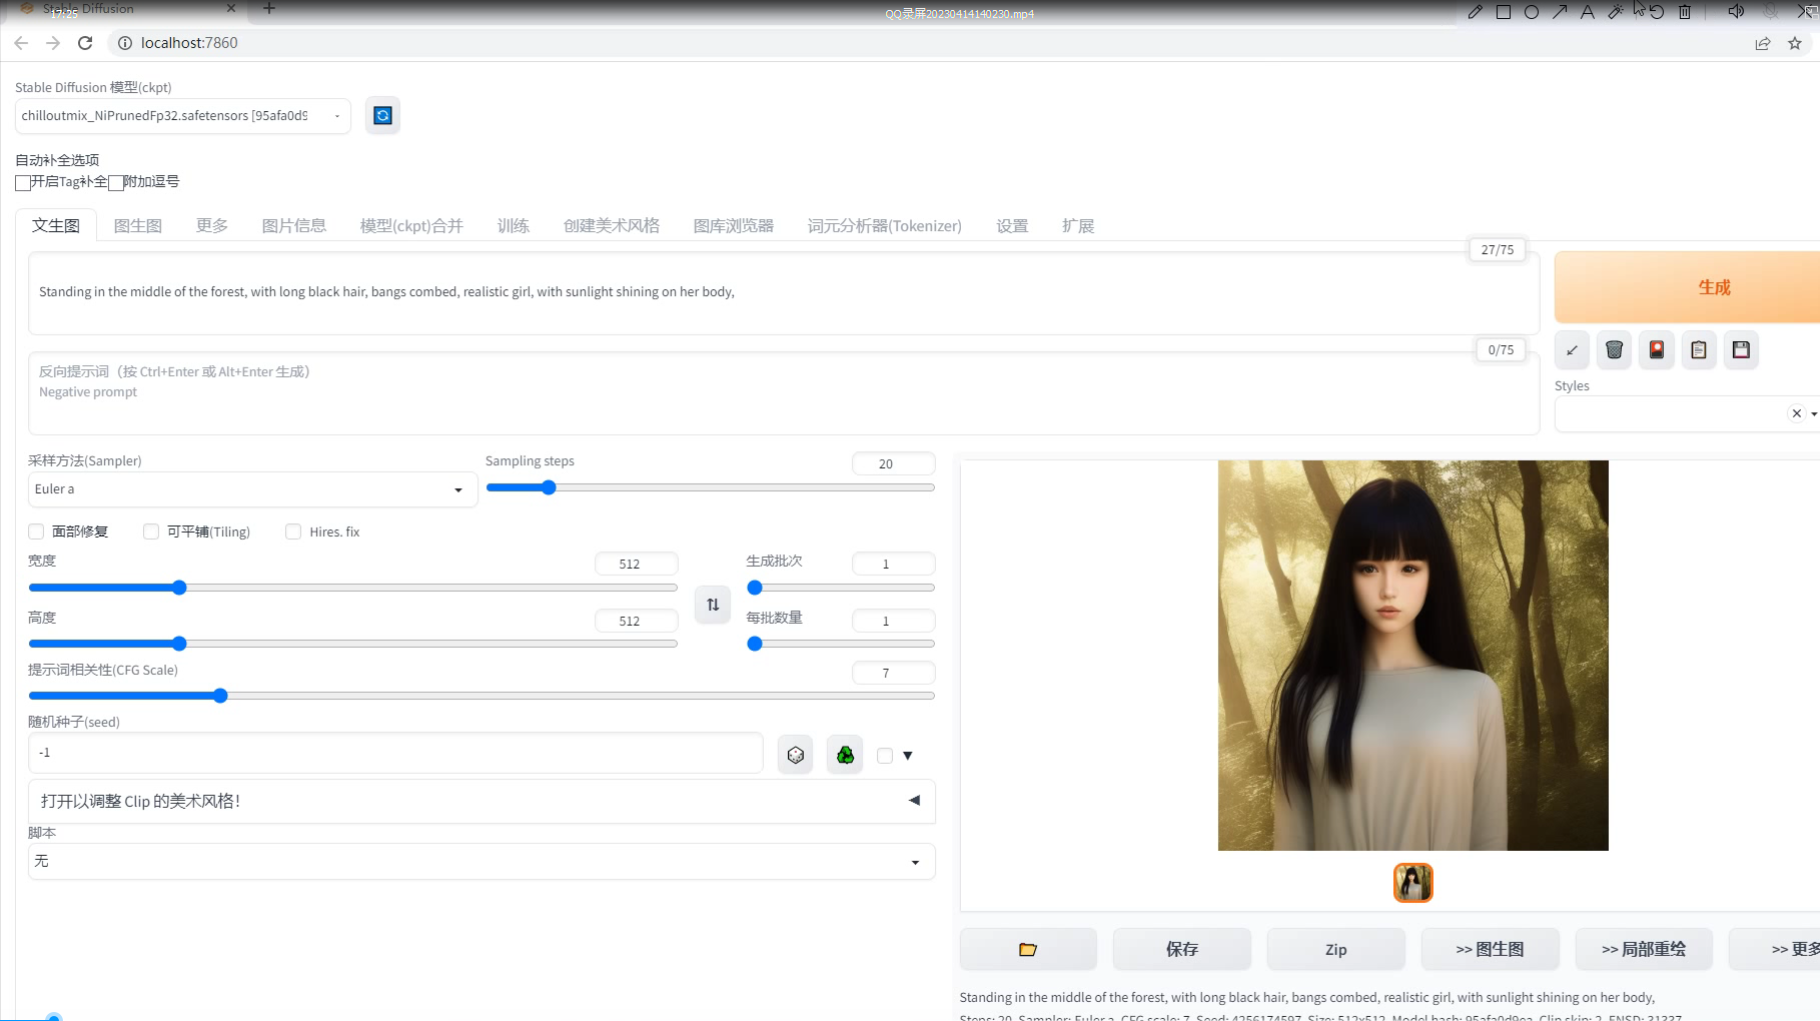Enable the Hires. fix checkbox
The image size is (1820, 1021).
(293, 531)
